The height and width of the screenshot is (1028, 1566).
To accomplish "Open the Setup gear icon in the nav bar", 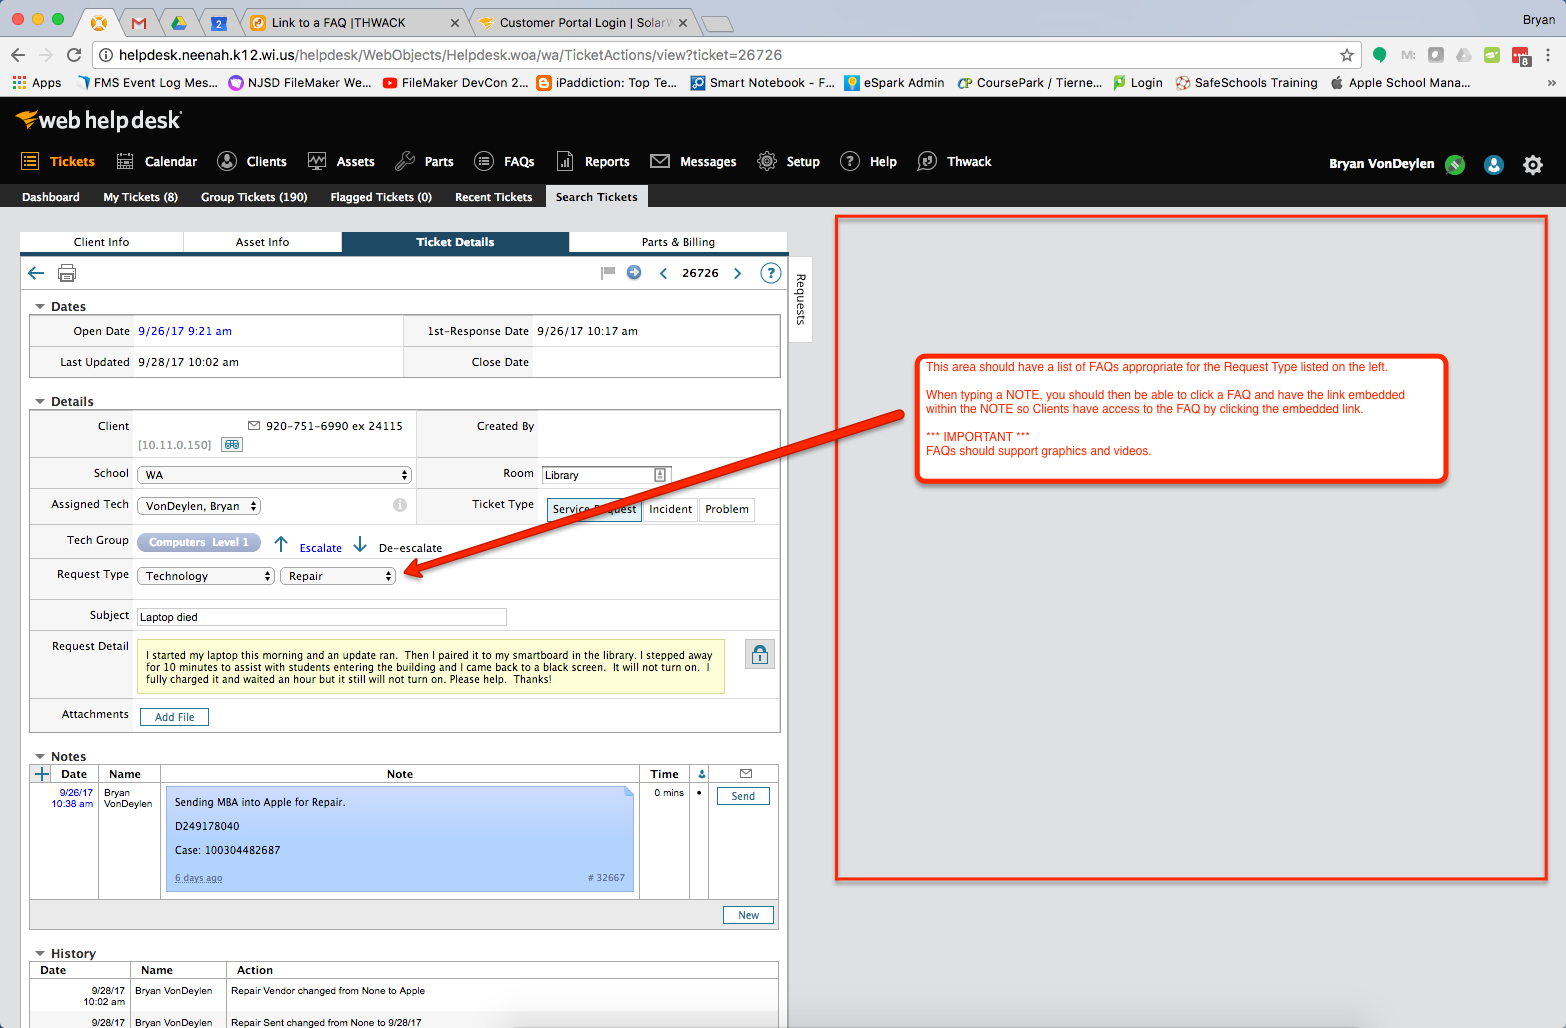I will click(x=767, y=161).
